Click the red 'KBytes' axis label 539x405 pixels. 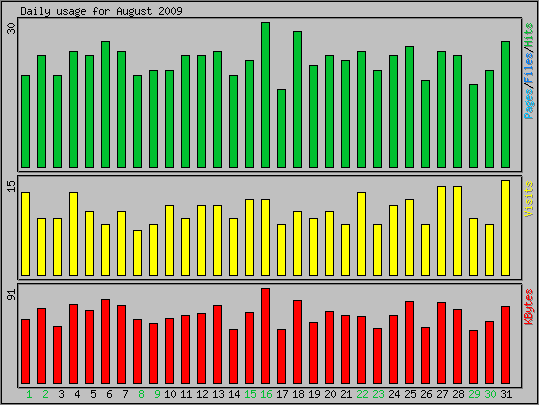(529, 307)
